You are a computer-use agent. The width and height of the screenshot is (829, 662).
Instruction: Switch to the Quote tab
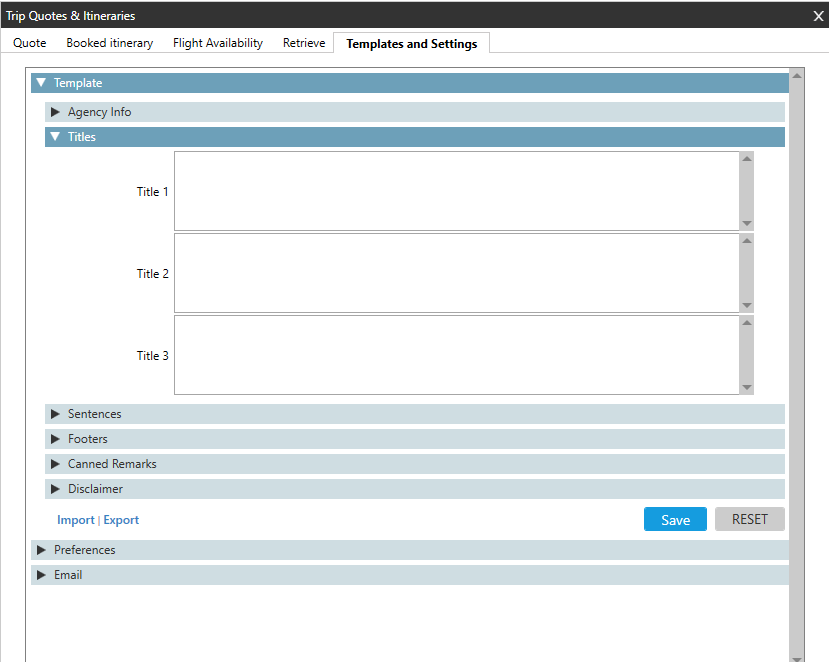(x=30, y=43)
